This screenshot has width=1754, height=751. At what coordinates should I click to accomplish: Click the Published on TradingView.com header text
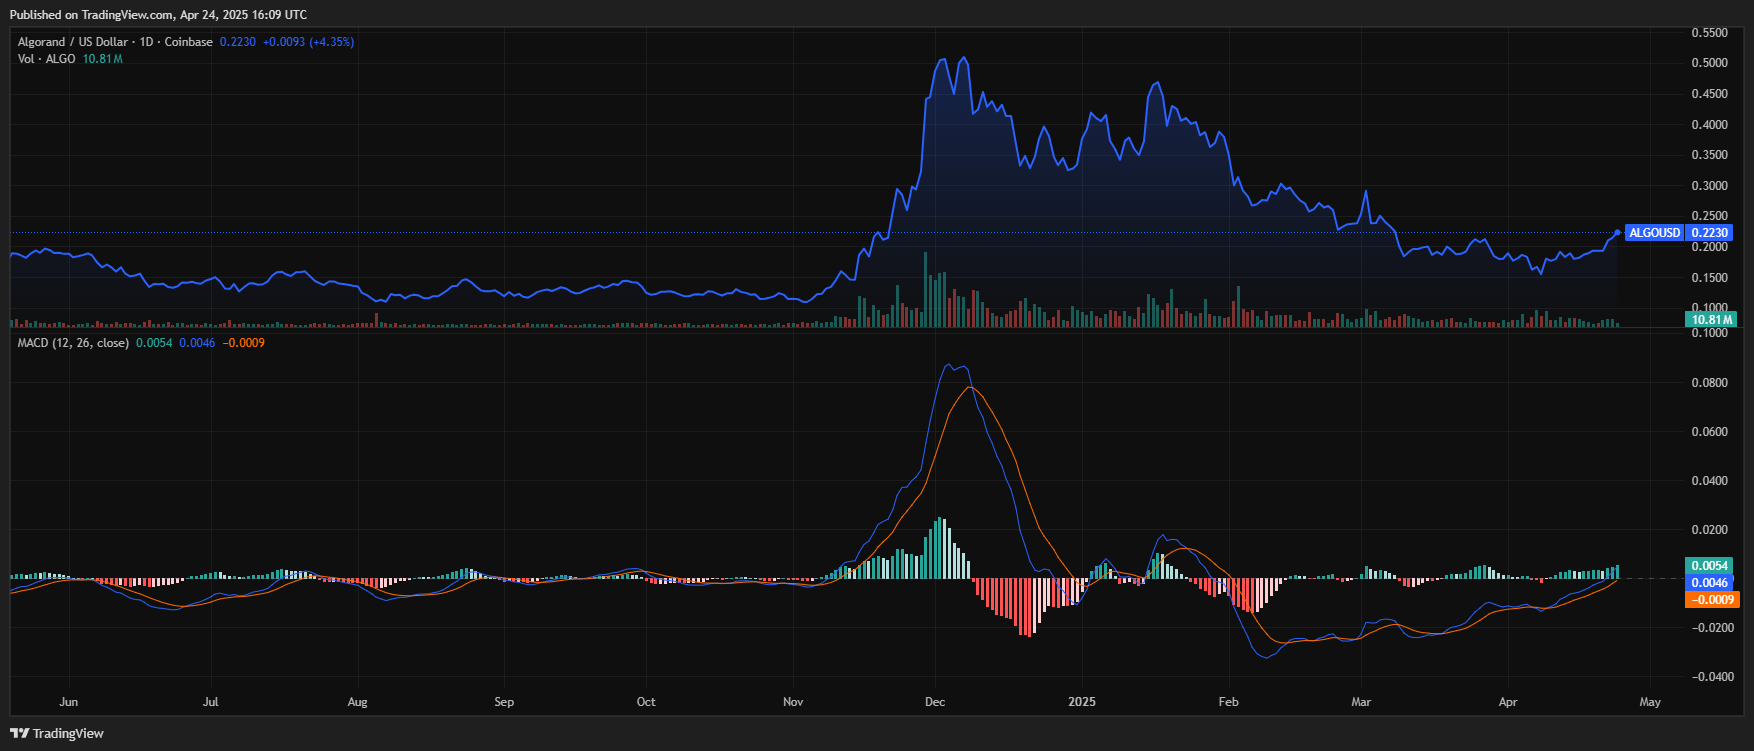158,15
